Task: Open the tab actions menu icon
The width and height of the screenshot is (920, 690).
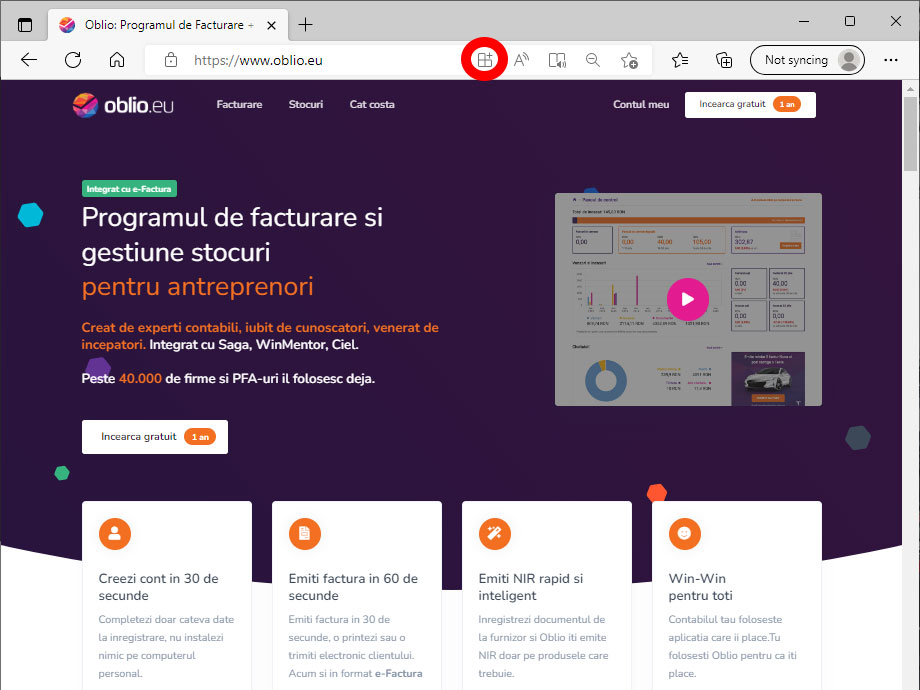Action: click(25, 25)
